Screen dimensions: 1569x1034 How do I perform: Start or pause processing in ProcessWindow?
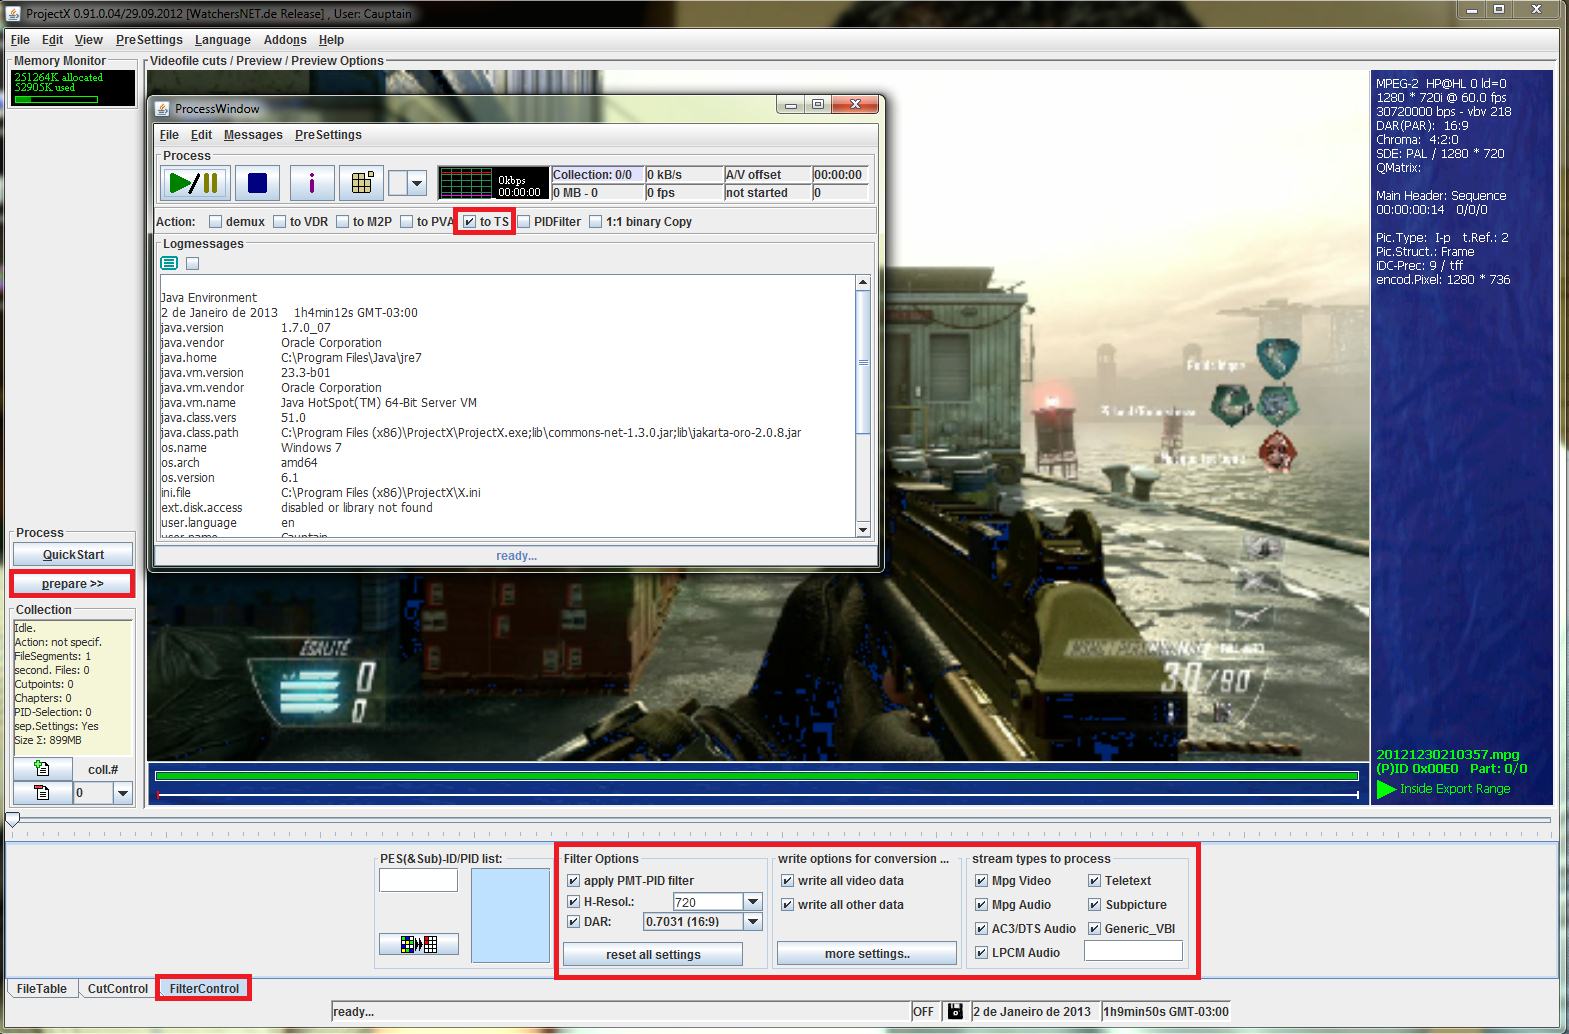pyautogui.click(x=195, y=183)
